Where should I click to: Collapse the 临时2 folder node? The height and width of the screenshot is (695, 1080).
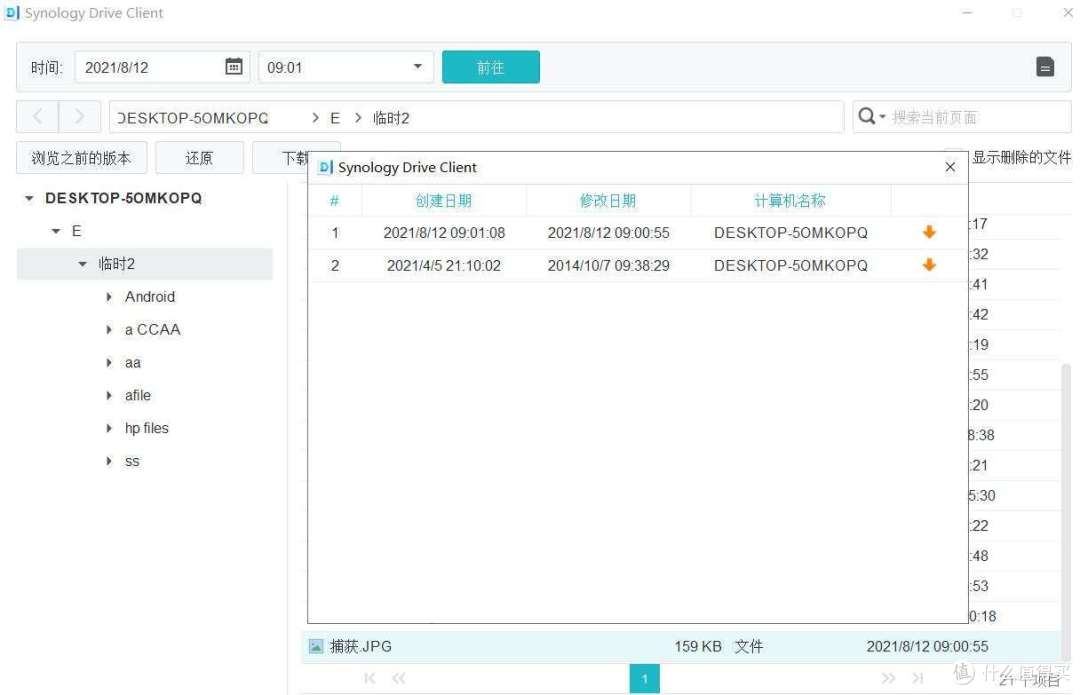tap(83, 264)
